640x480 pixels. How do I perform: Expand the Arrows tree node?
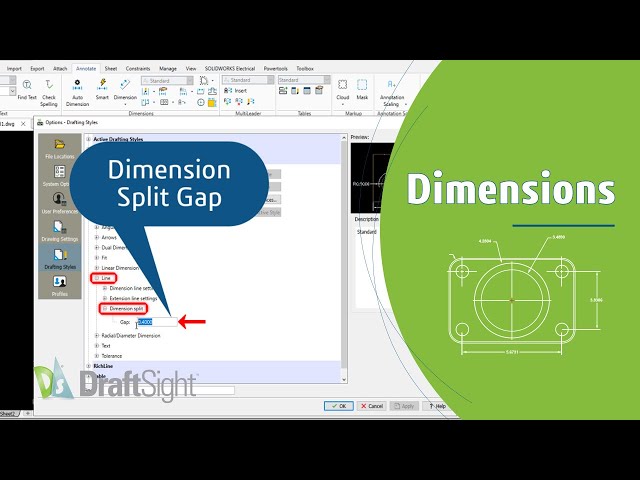pyautogui.click(x=97, y=237)
